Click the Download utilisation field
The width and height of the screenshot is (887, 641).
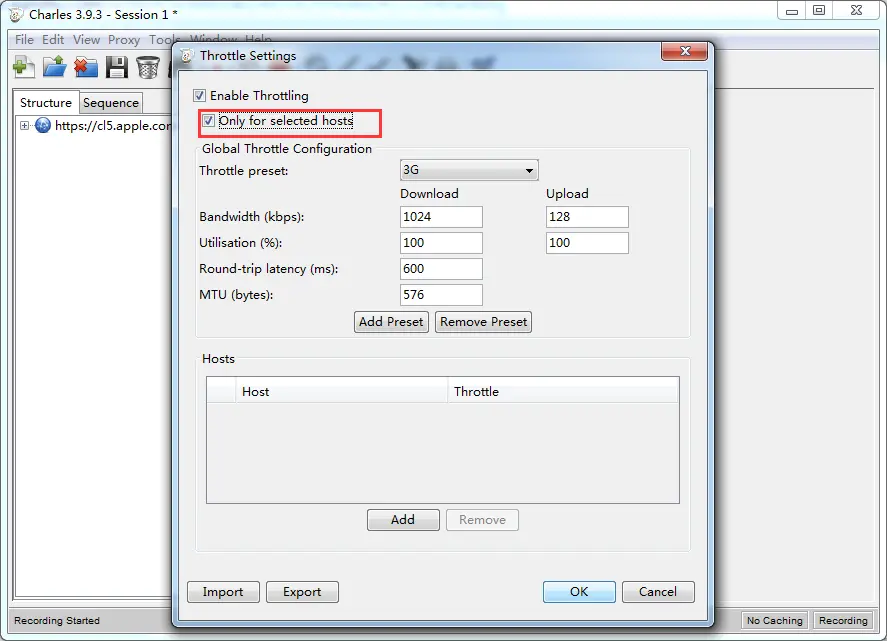(x=441, y=243)
